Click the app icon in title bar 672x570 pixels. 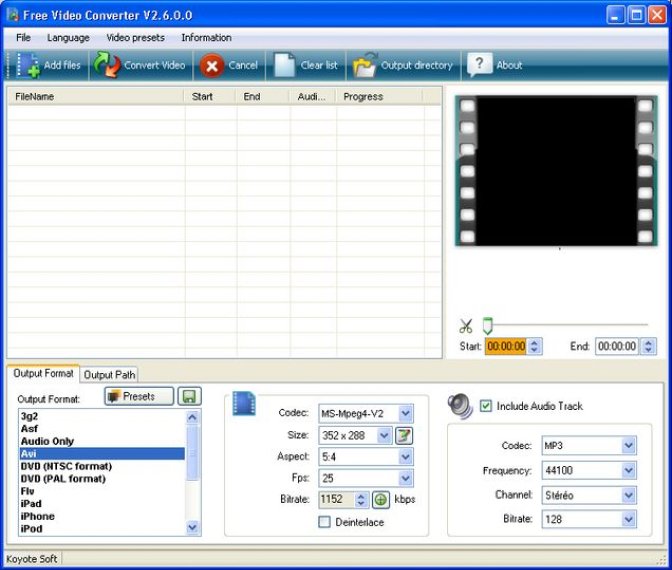pyautogui.click(x=13, y=15)
